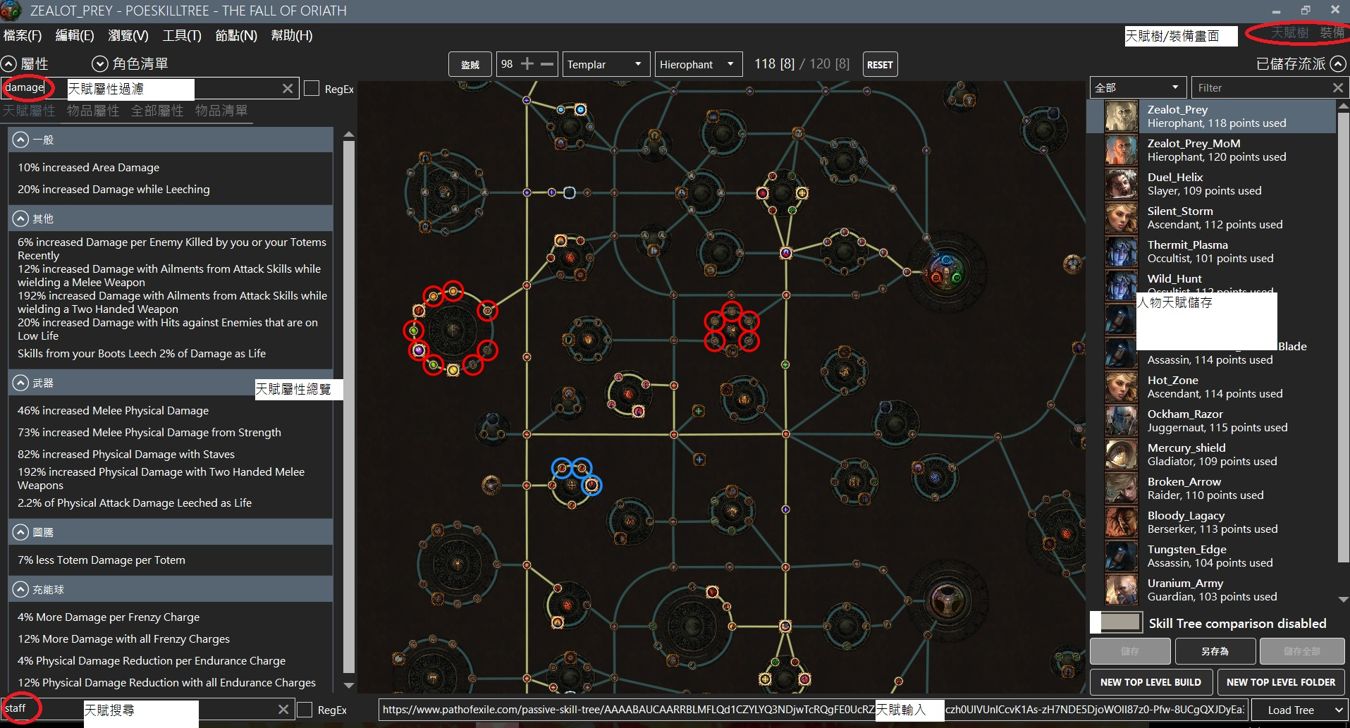1350x728 pixels.
Task: Click NEW TOP LEVEL BUILD
Action: tap(1150, 682)
